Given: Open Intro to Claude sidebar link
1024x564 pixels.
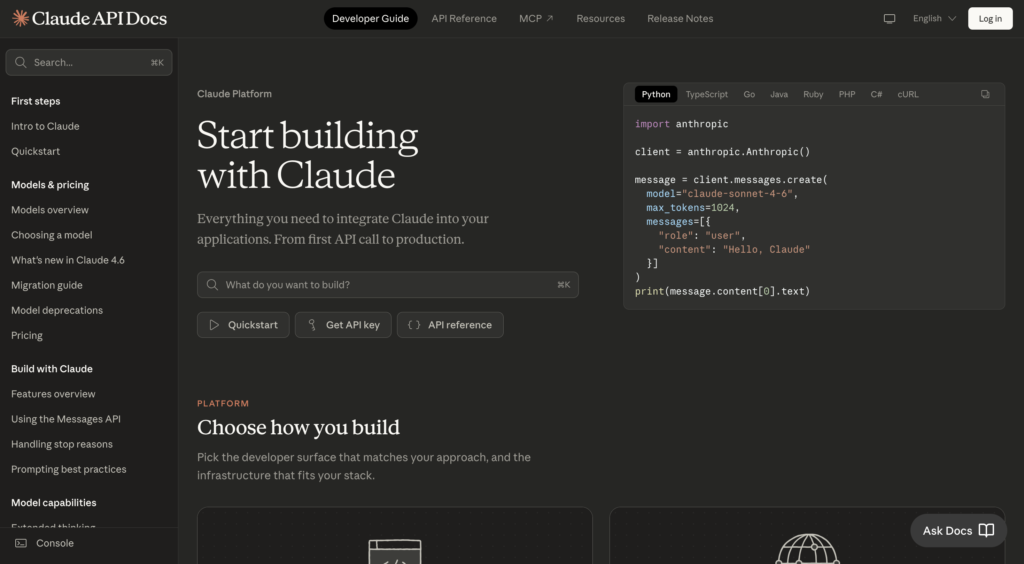Looking at the screenshot, I should coord(45,126).
